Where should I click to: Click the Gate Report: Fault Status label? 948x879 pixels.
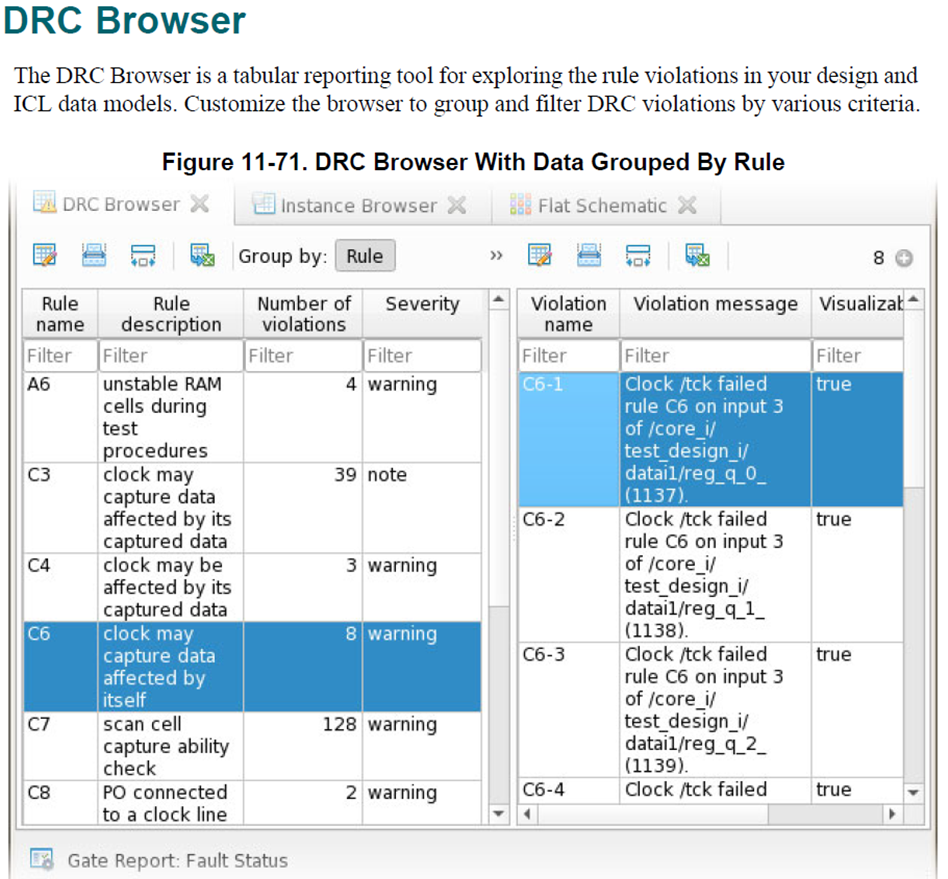(x=177, y=860)
